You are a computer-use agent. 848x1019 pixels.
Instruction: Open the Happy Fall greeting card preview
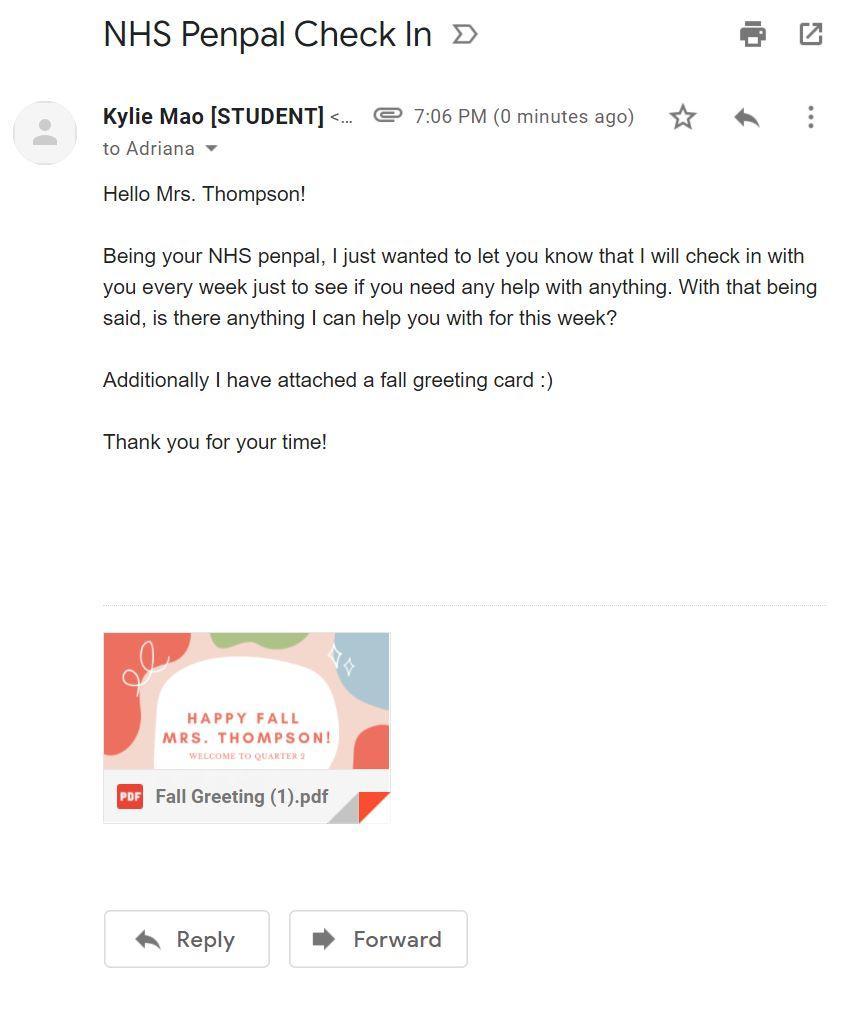click(246, 701)
